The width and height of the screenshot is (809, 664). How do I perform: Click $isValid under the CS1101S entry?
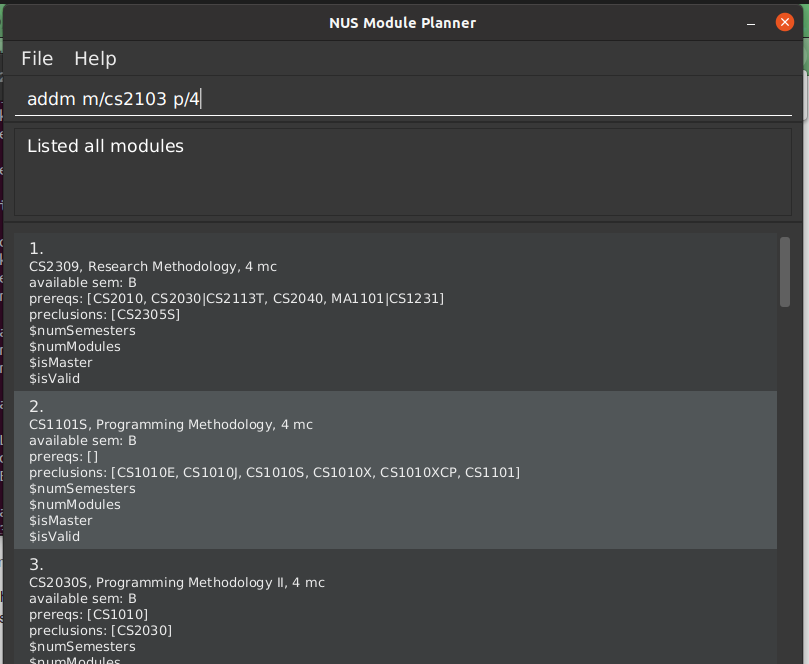(x=54, y=537)
